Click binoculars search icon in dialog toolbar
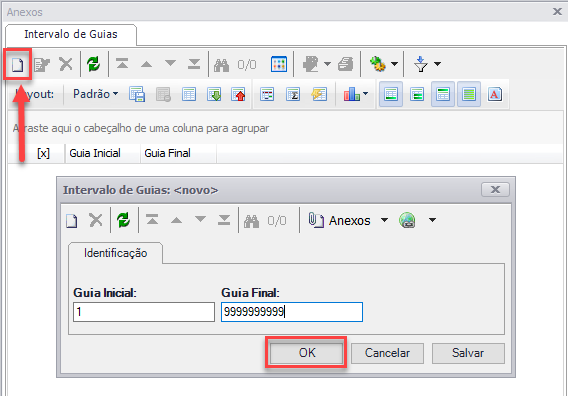The image size is (568, 396). click(251, 221)
